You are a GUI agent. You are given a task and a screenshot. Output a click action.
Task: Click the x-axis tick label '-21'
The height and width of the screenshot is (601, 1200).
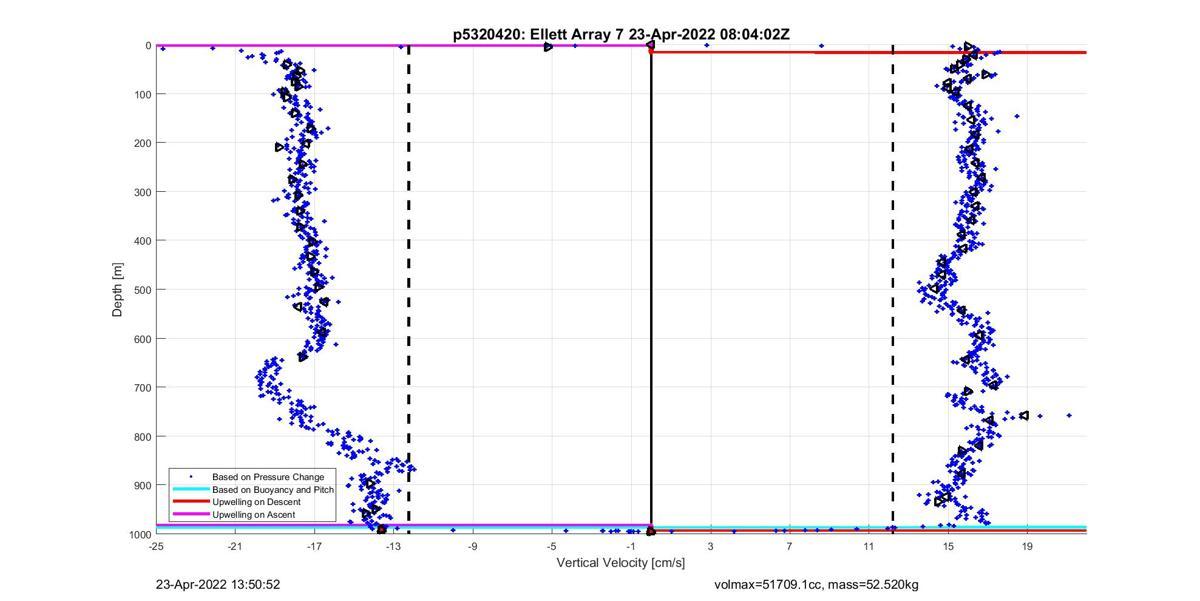click(x=235, y=547)
